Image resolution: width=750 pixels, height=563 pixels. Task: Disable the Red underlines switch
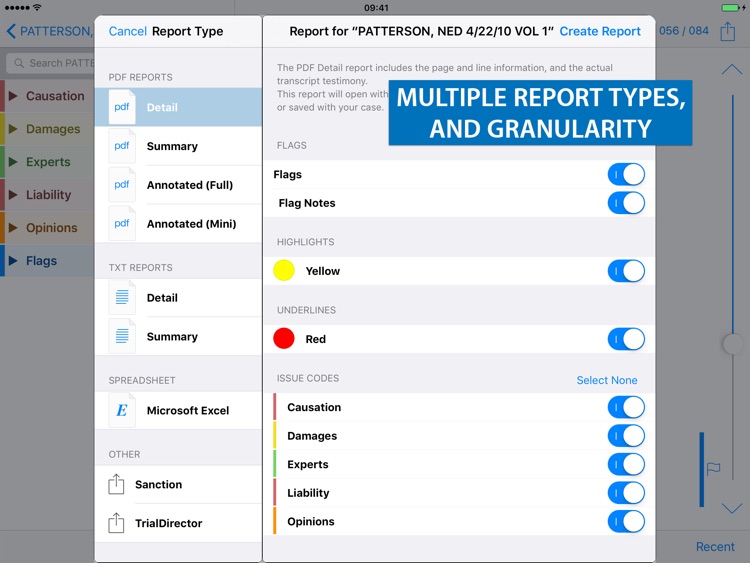[626, 339]
